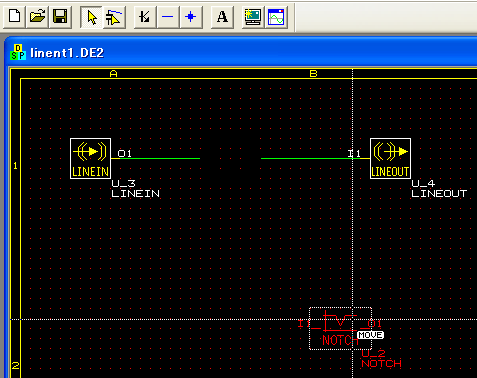Create a new file from the toolbar
This screenshot has width=477, height=378.
click(x=14, y=16)
